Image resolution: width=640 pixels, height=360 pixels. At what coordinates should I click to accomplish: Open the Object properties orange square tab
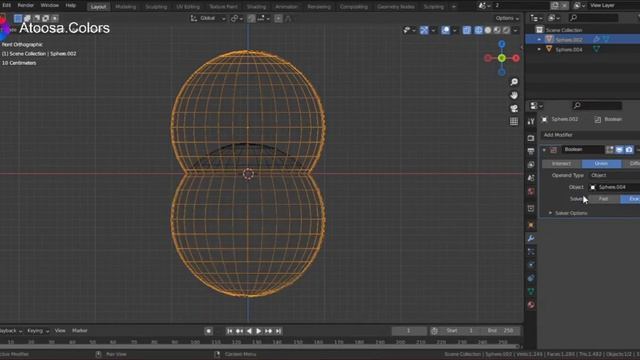click(531, 225)
